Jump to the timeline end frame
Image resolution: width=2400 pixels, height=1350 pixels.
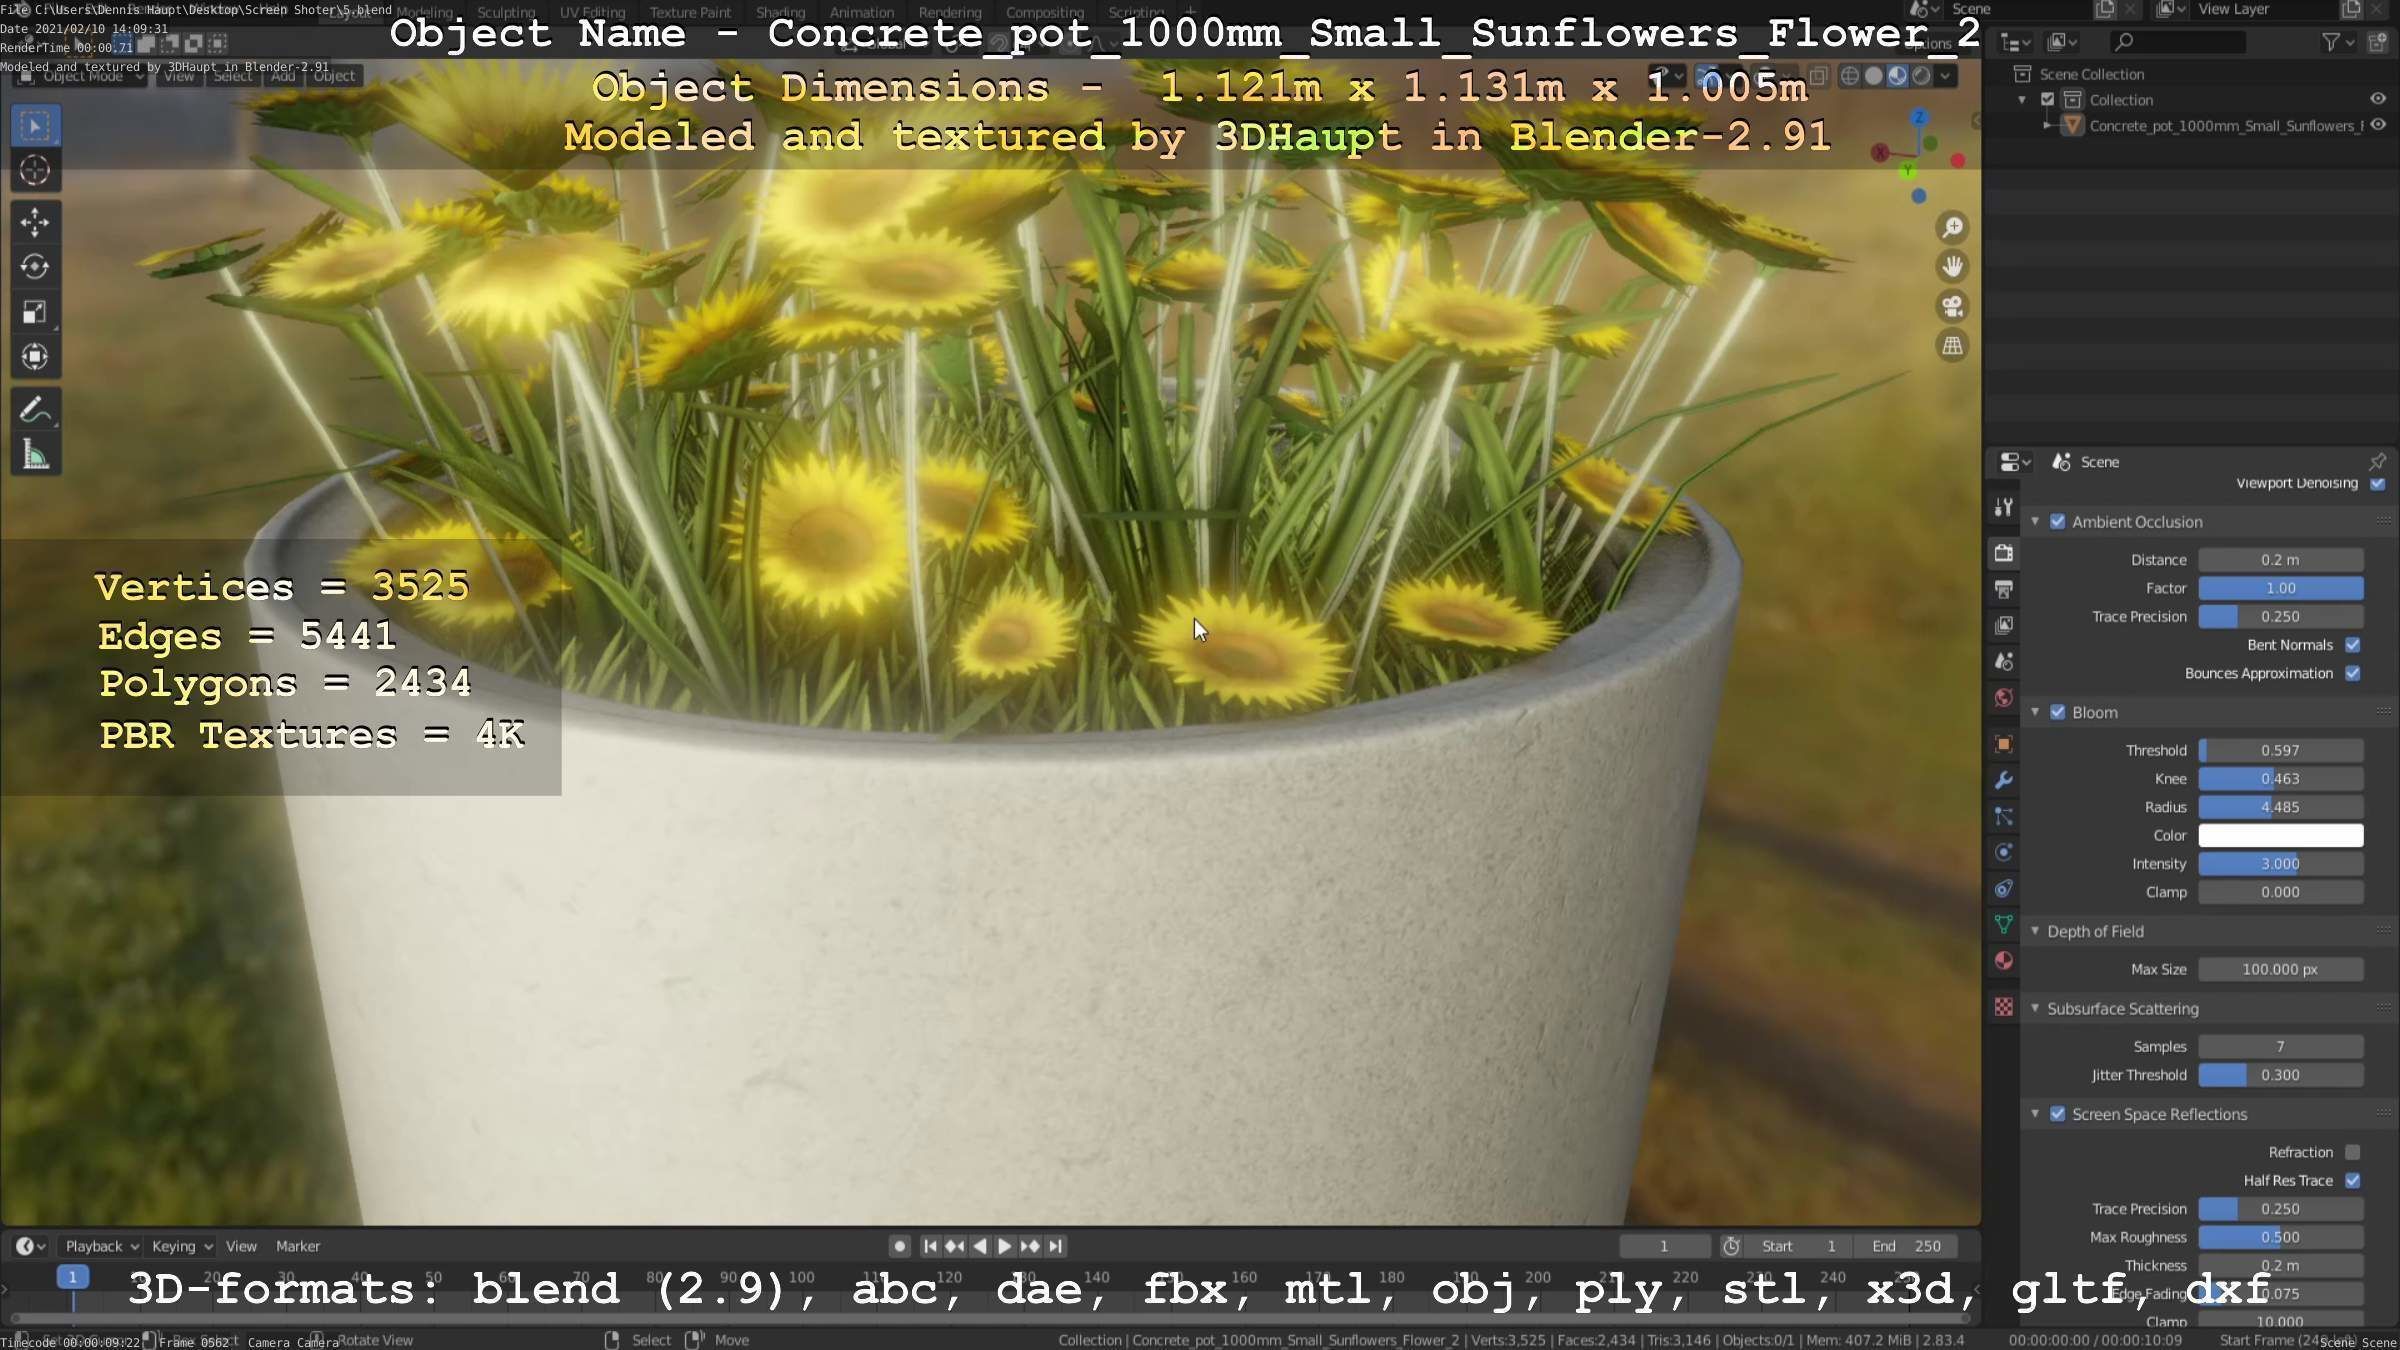pos(1055,1246)
